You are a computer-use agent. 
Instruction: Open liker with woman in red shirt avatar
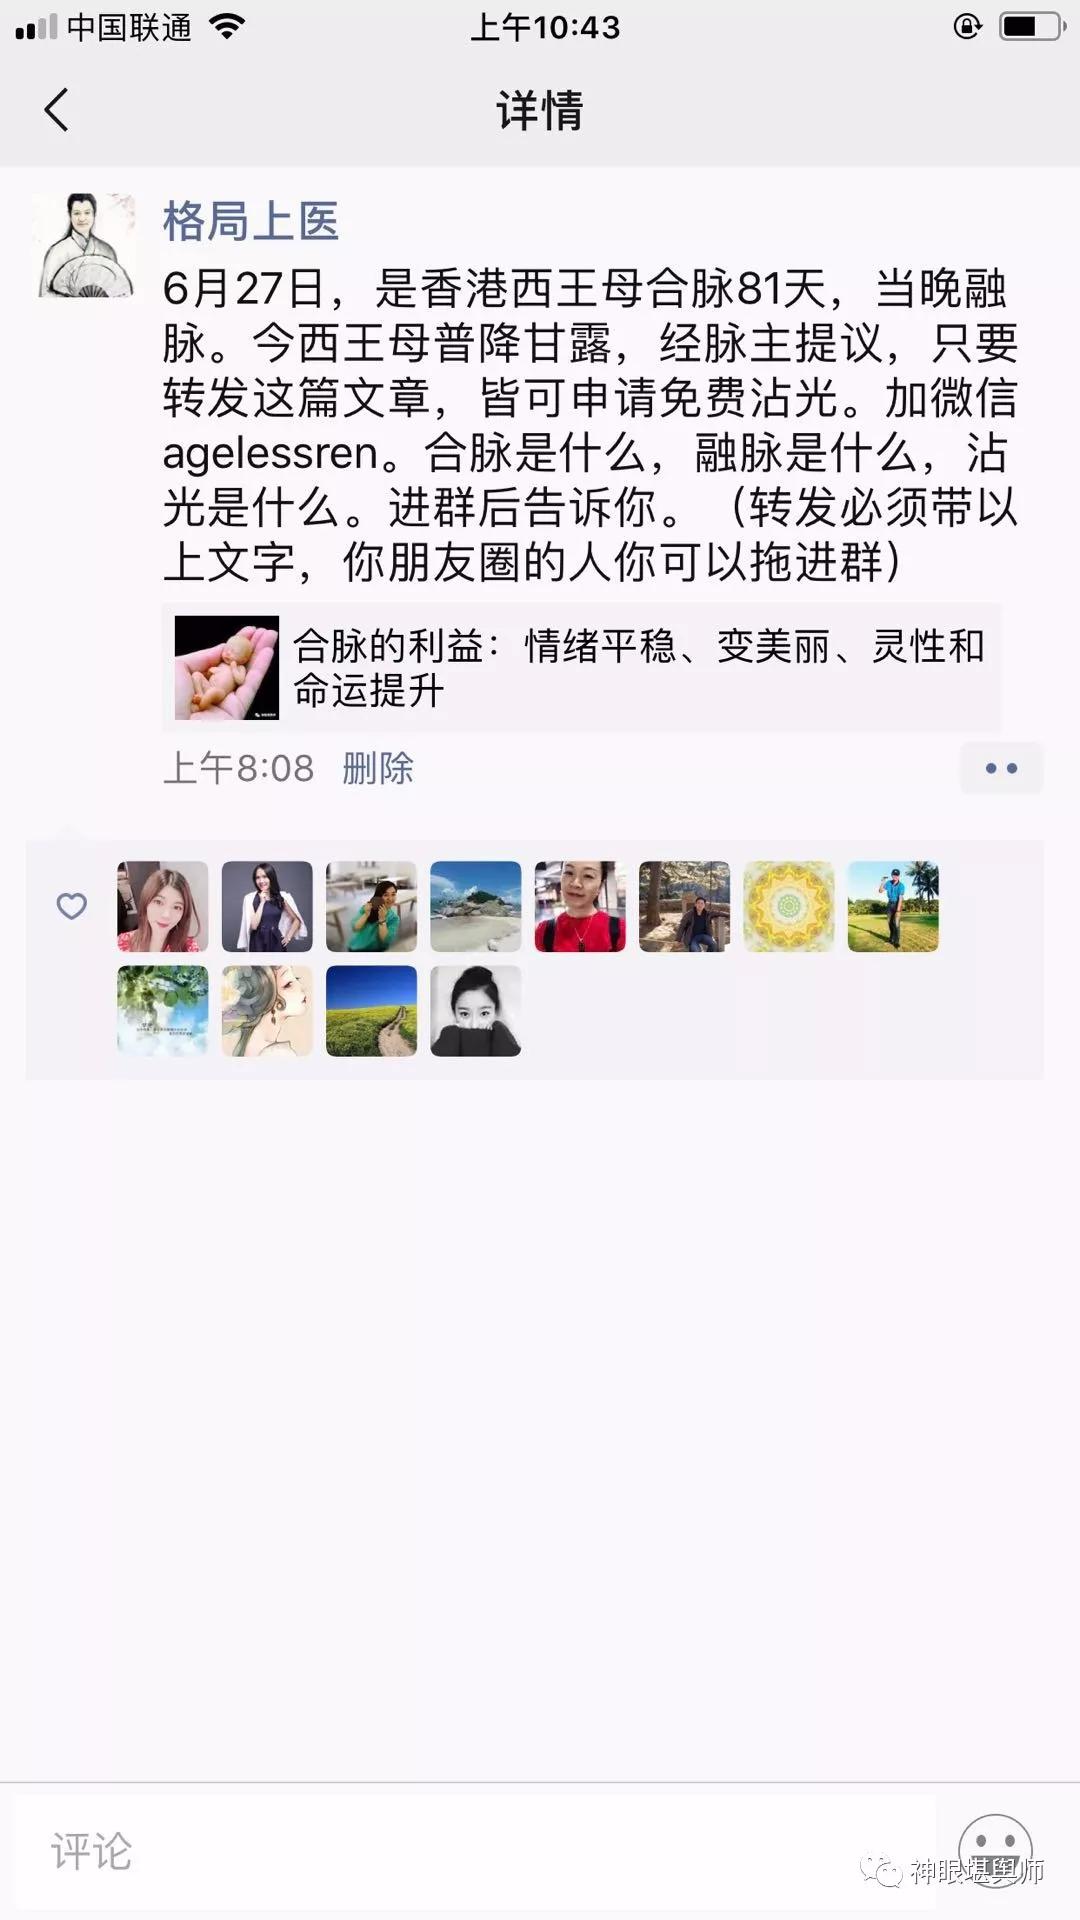click(x=580, y=906)
